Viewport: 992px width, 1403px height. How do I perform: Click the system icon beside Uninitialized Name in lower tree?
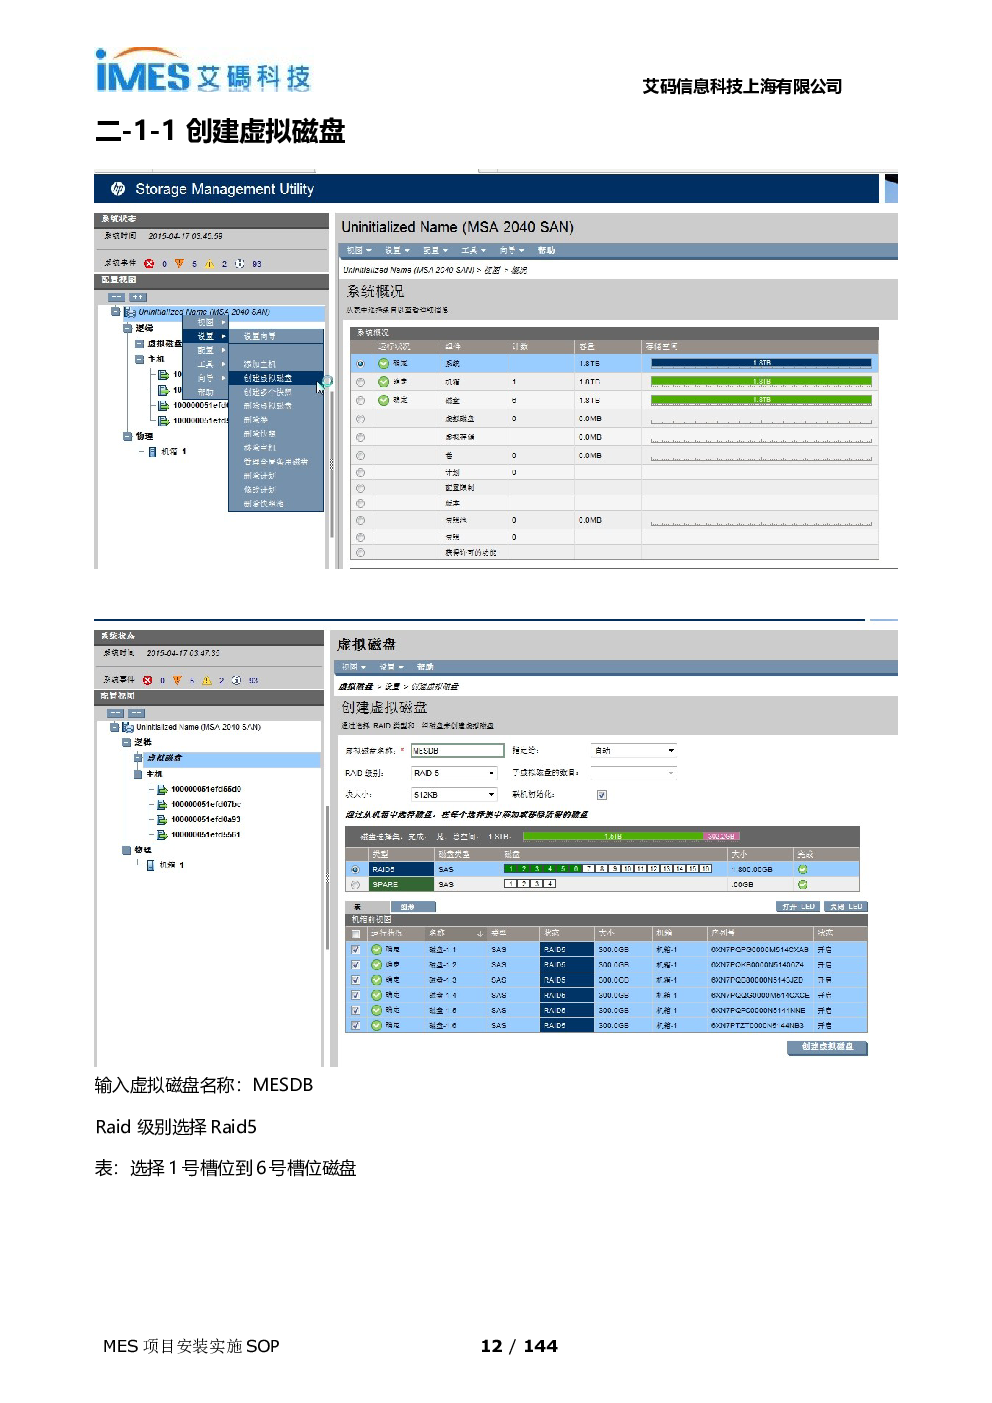click(x=128, y=727)
